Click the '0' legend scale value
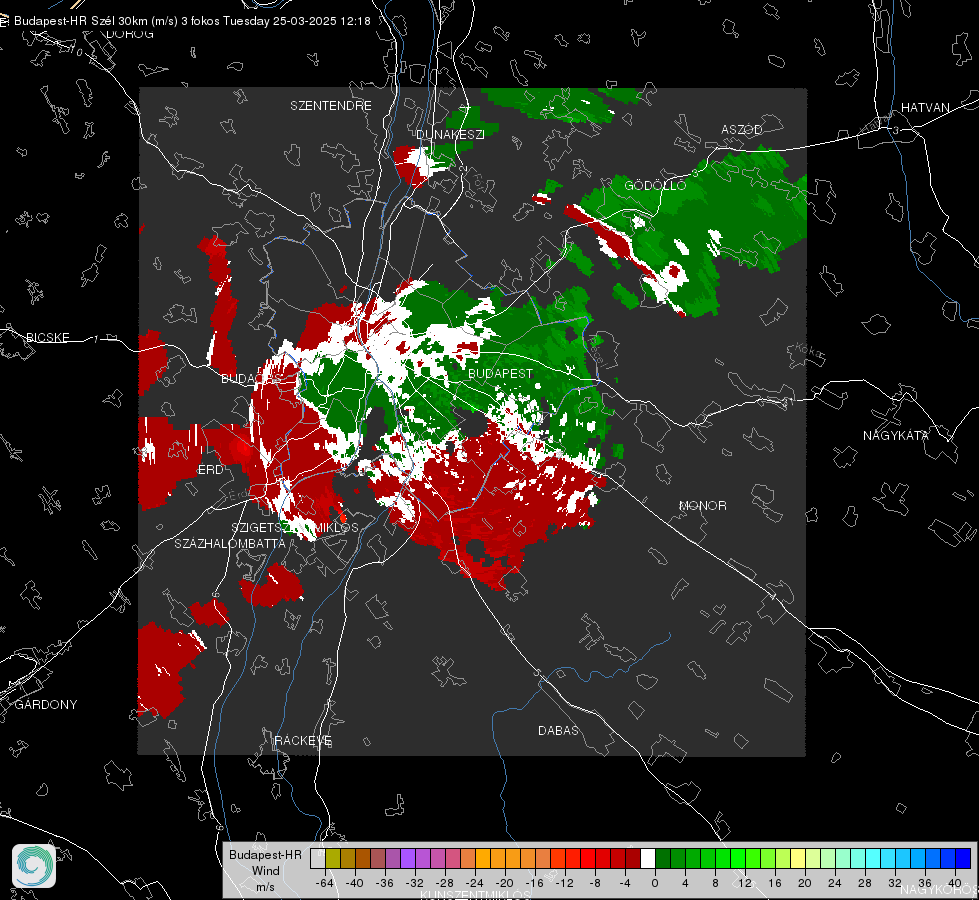This screenshot has width=979, height=900. [655, 883]
